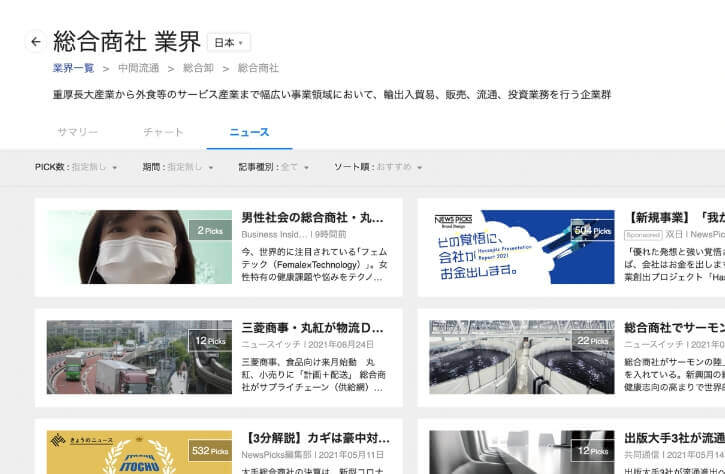Expand the ソート順 sort dropdown

pos(378,167)
